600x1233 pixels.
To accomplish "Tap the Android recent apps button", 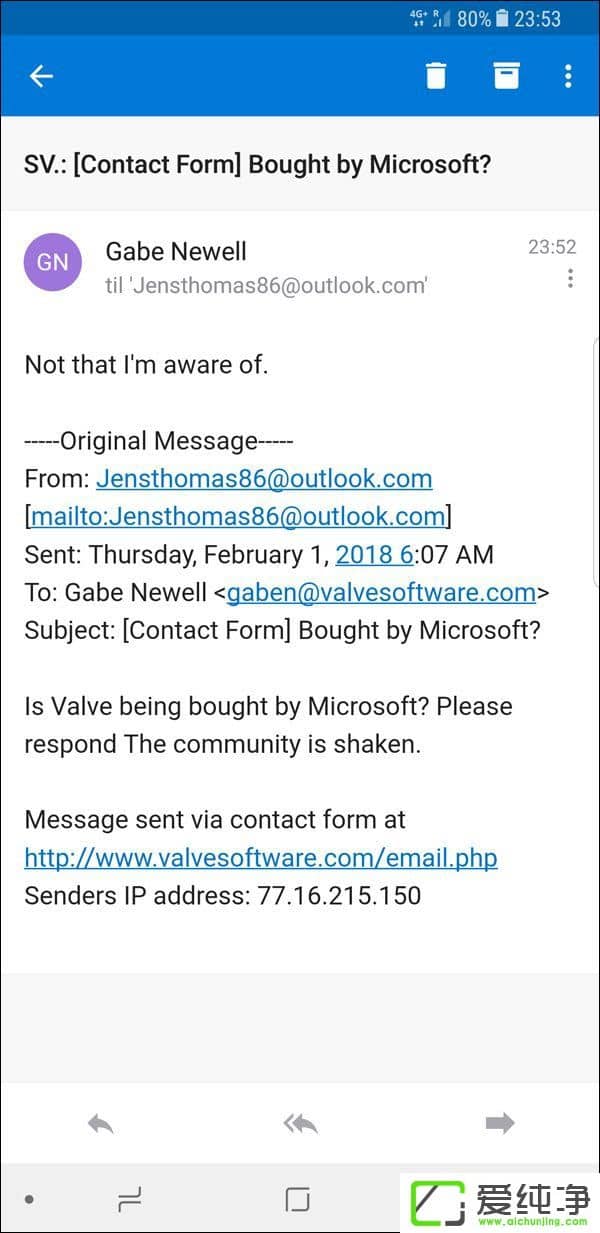I will click(x=130, y=1199).
